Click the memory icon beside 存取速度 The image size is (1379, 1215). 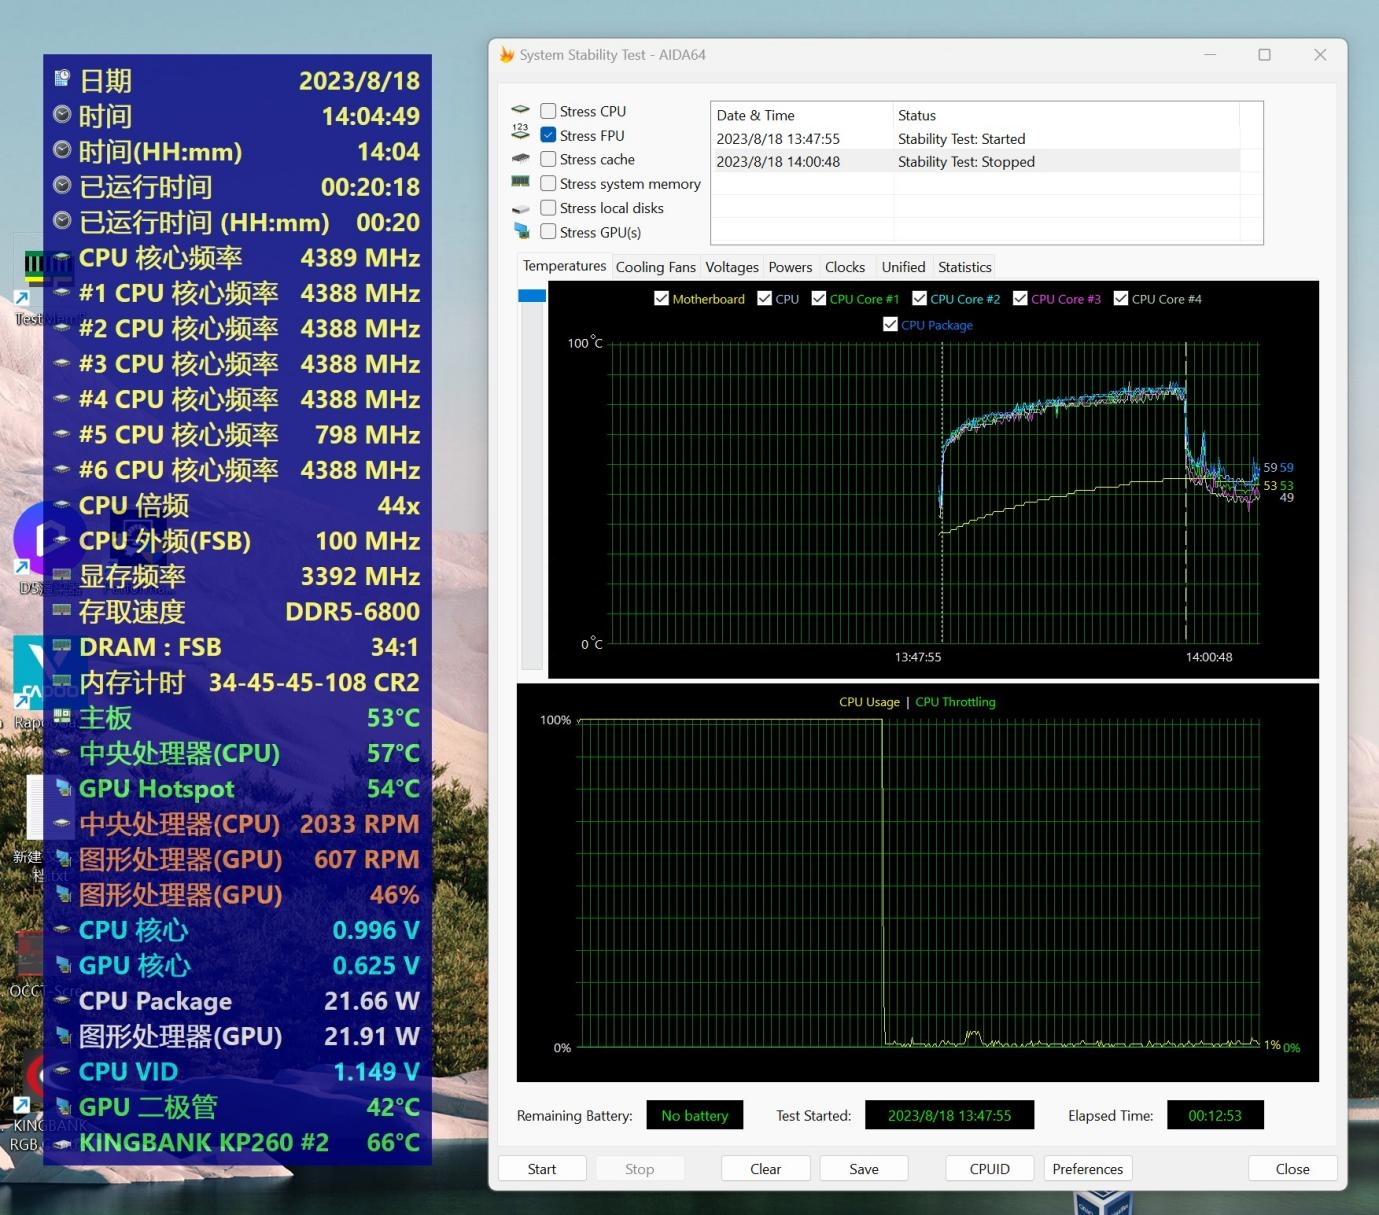(x=62, y=610)
